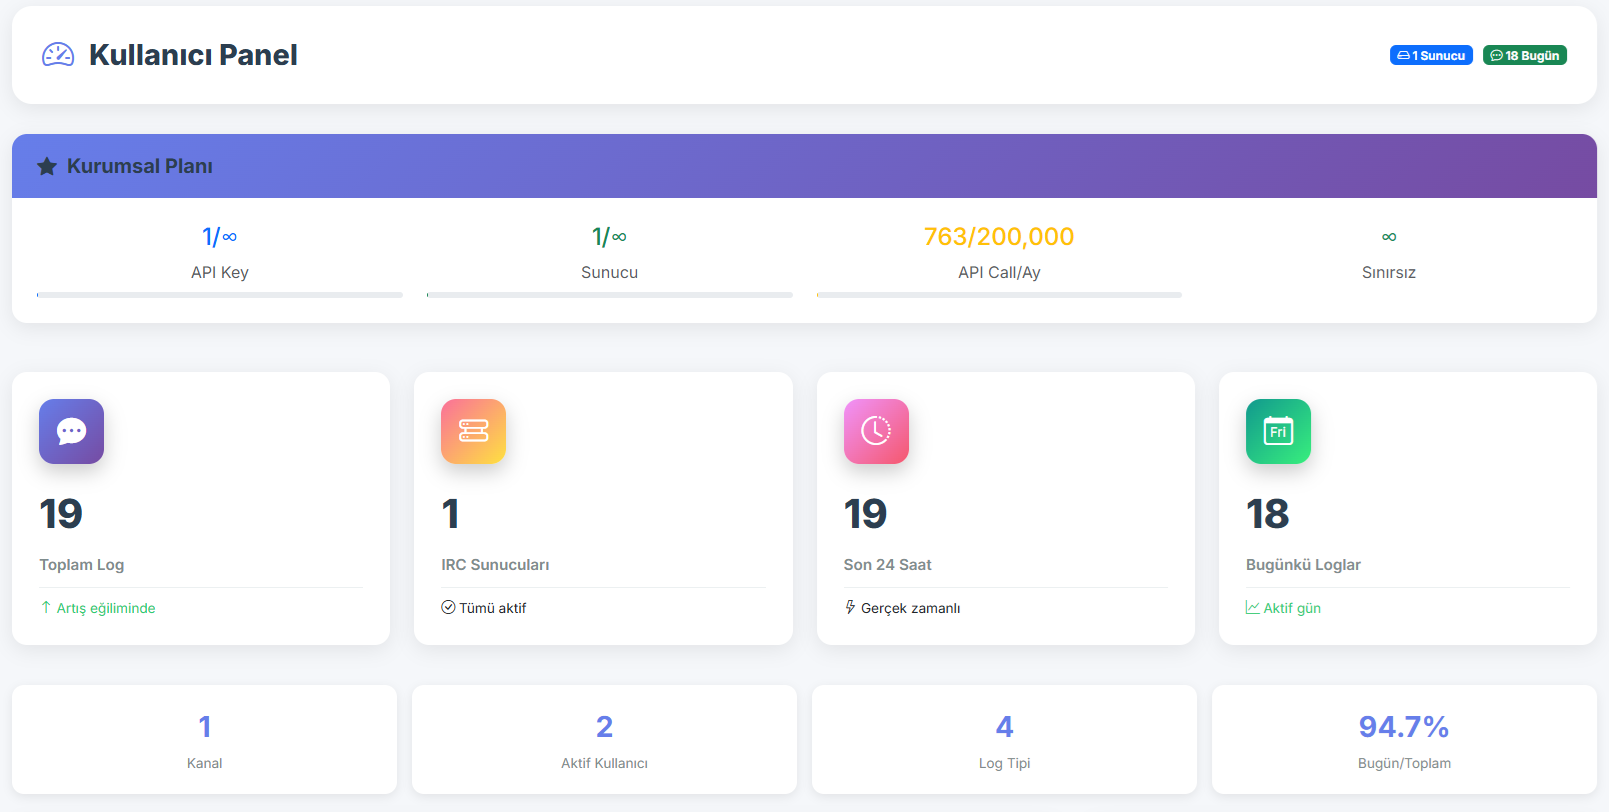Click the green up arrow next to Artış eğiliminde
The width and height of the screenshot is (1609, 812).
pos(46,608)
